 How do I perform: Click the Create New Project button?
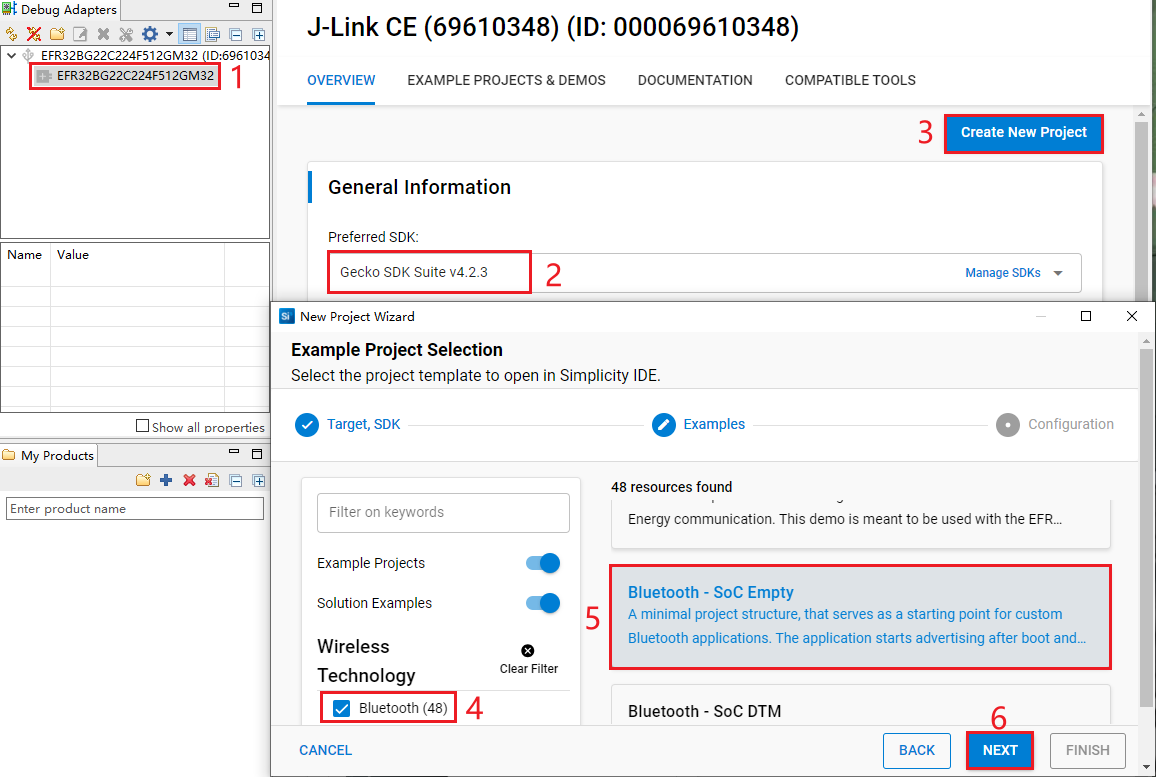click(x=1023, y=132)
